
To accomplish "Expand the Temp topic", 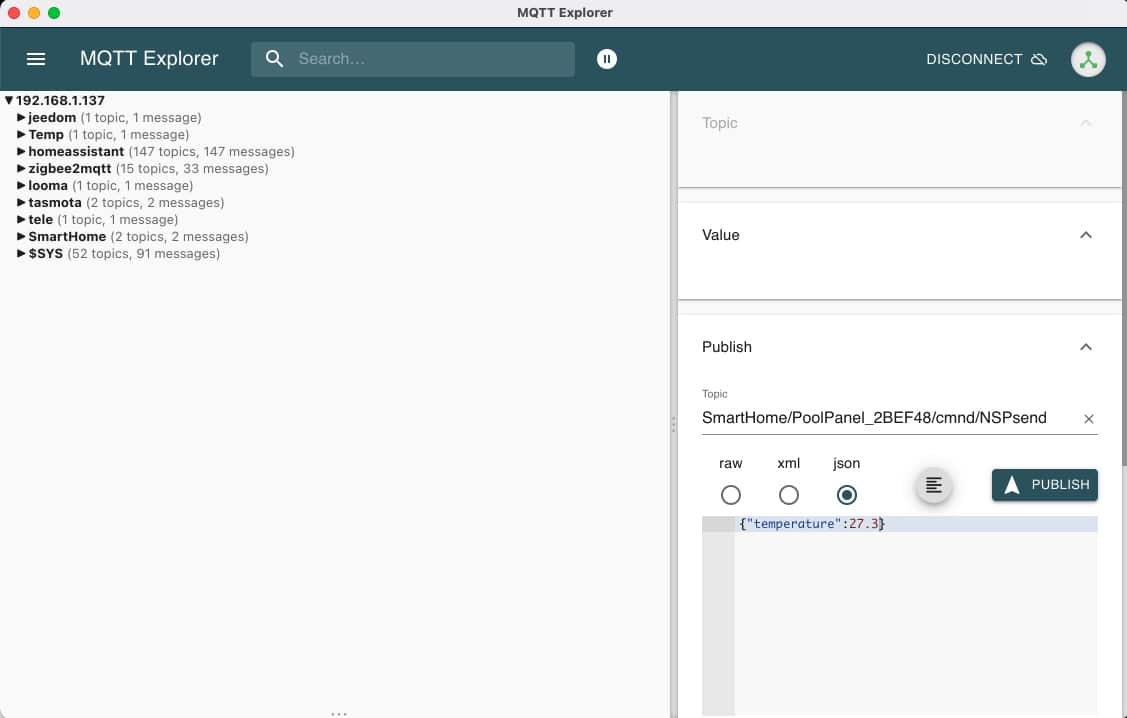I will tap(21, 134).
